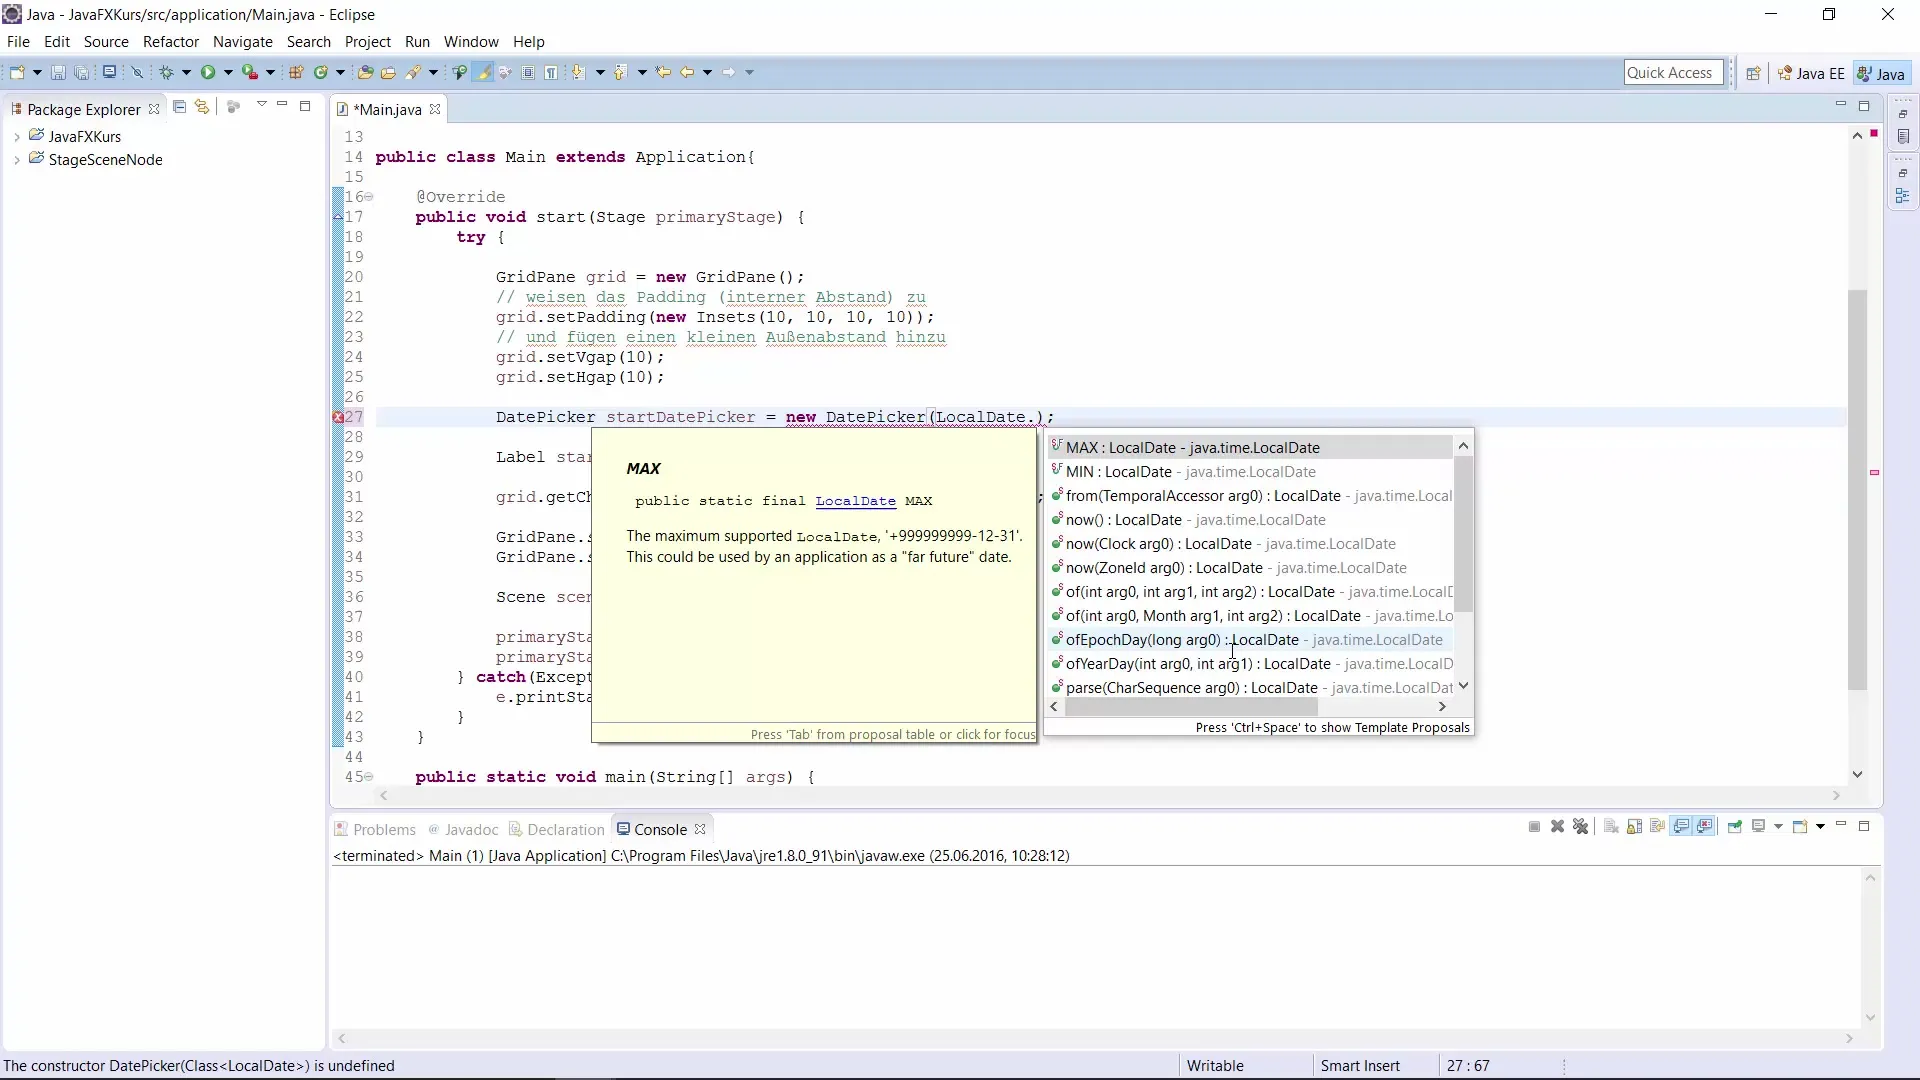Expand the JavaFXKurs project tree
This screenshot has height=1080, width=1920.
[x=17, y=137]
